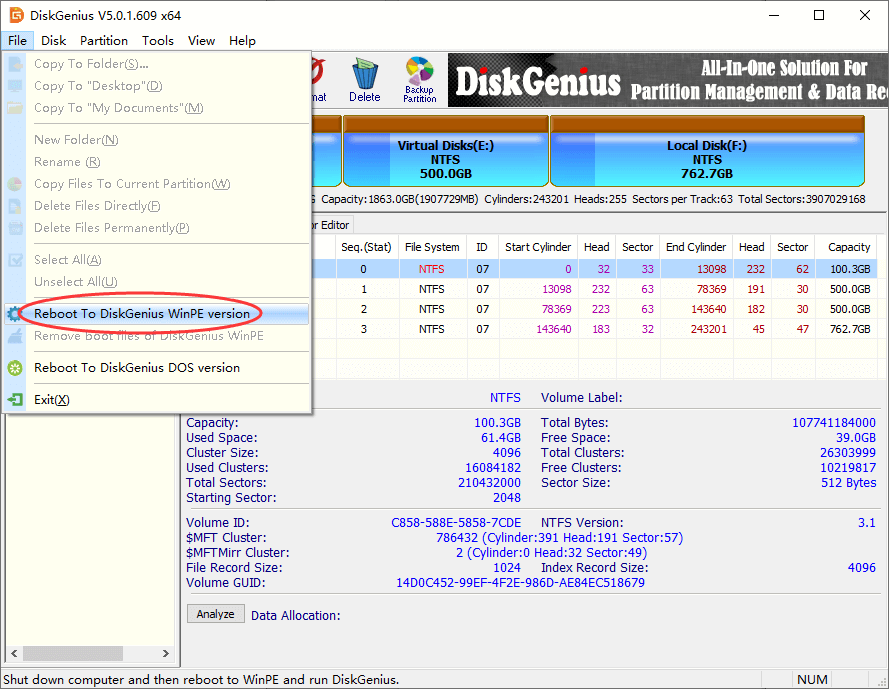Click the DiskGenius logo in title bar

click(15, 15)
